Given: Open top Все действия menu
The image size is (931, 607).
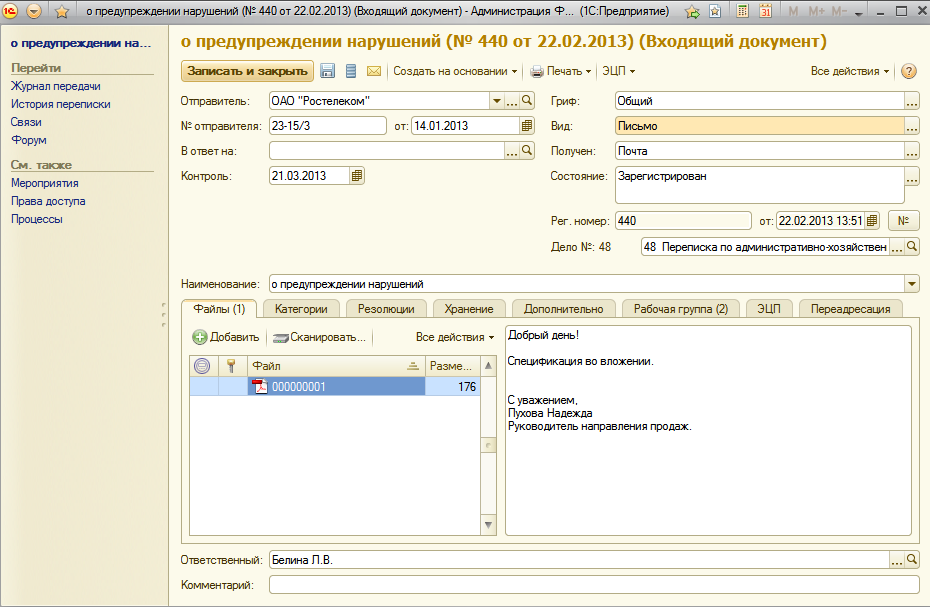Looking at the screenshot, I should tap(850, 71).
